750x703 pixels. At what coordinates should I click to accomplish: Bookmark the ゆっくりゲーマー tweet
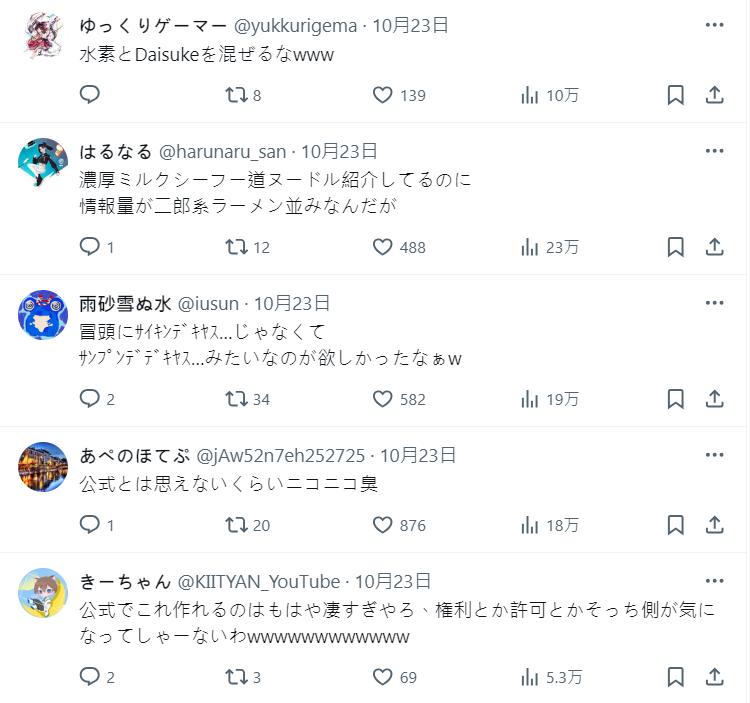675,95
